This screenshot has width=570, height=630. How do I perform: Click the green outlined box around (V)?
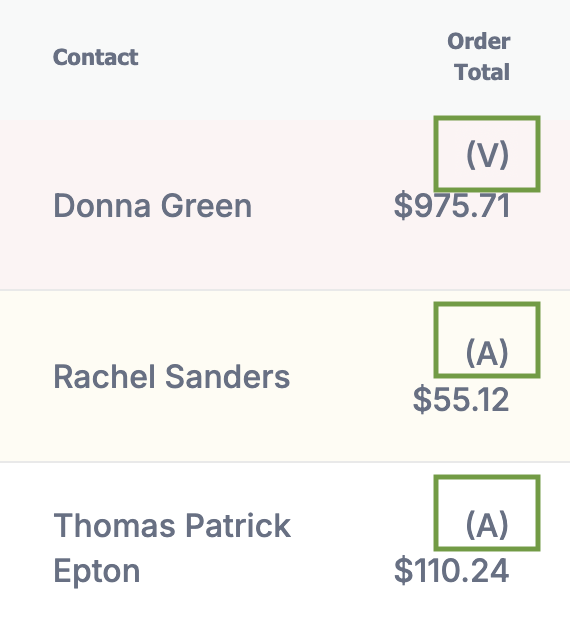(x=487, y=154)
